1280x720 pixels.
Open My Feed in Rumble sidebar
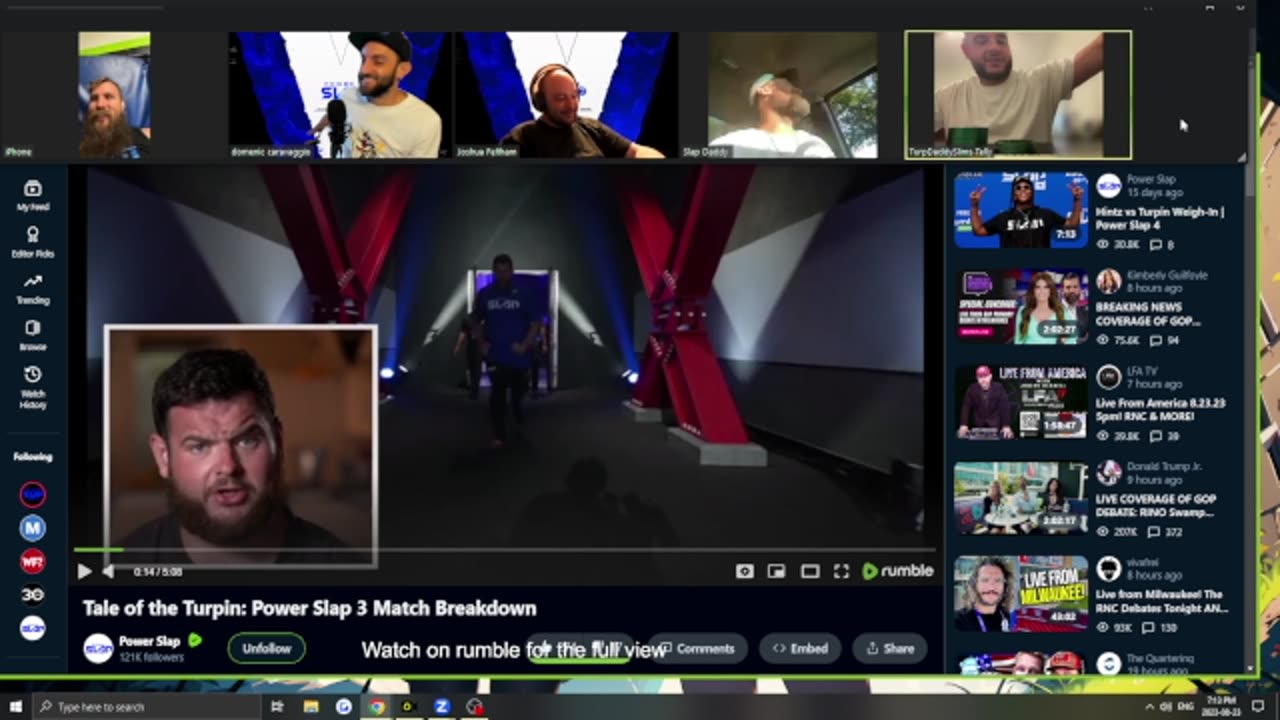pyautogui.click(x=32, y=196)
